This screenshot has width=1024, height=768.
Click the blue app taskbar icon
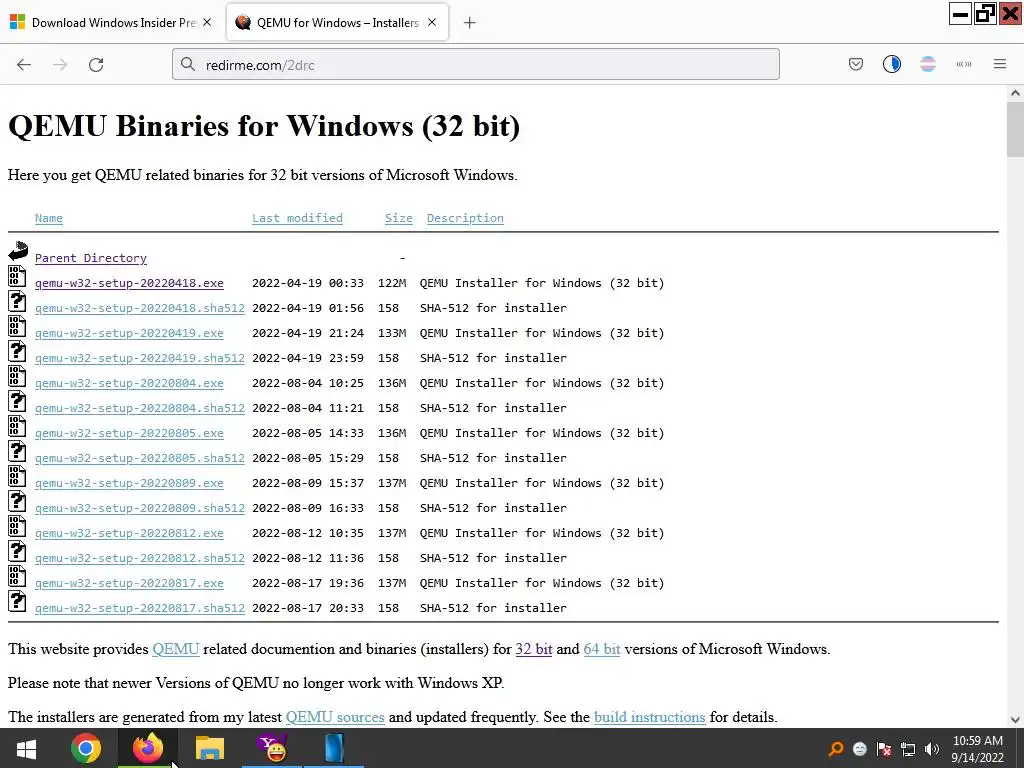[334, 748]
